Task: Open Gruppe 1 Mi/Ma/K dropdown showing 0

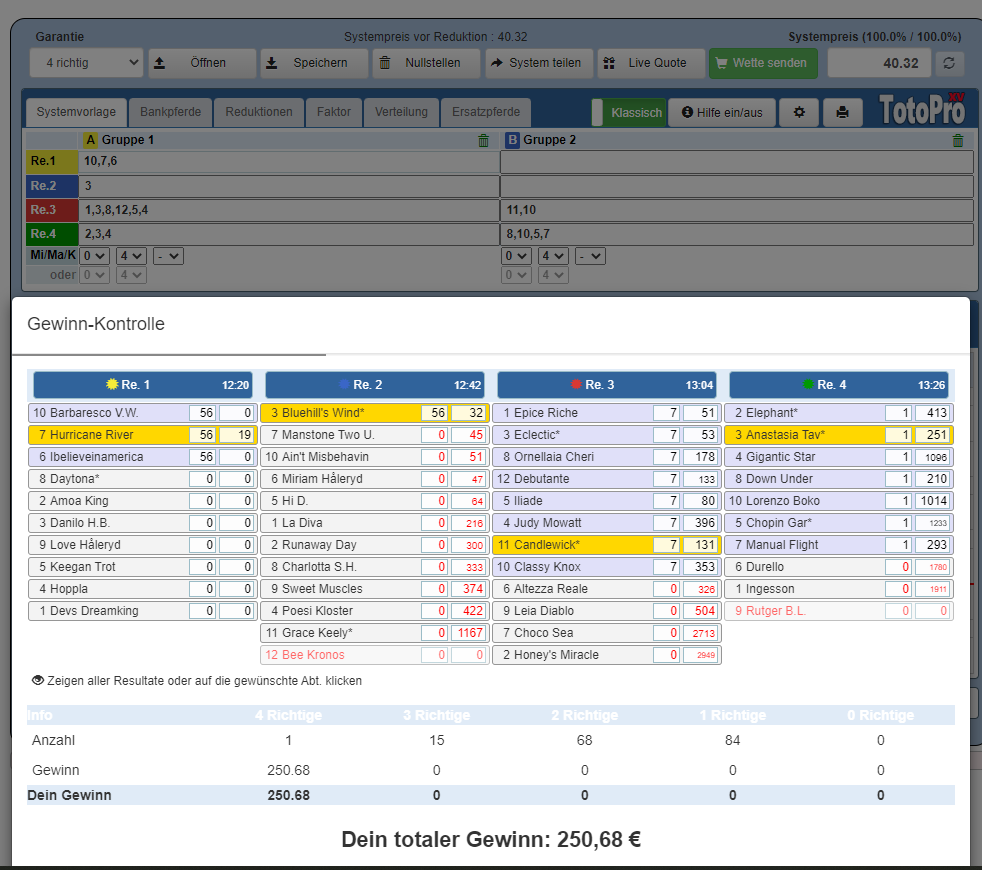Action: click(95, 256)
